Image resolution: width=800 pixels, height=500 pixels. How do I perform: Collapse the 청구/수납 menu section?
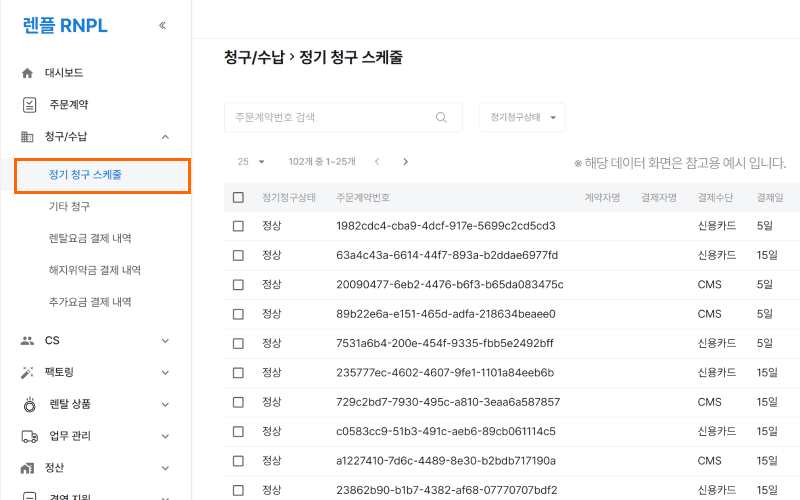(x=165, y=137)
